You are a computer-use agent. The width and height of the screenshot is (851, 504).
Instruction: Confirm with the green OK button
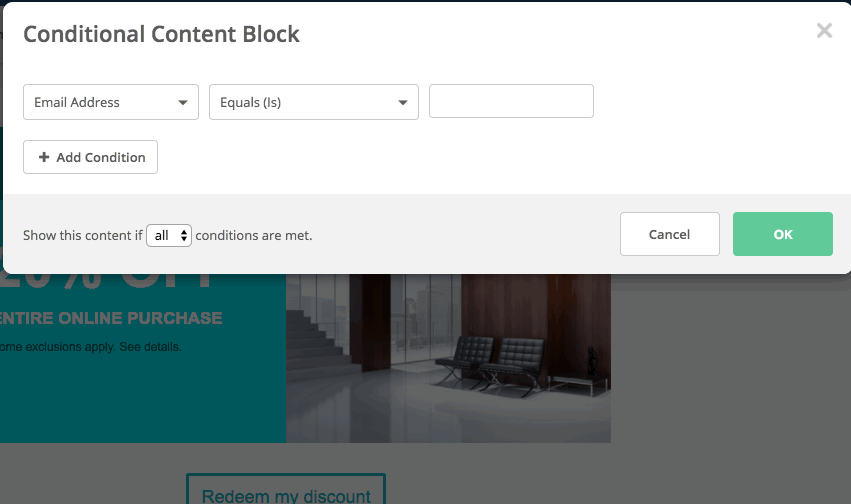pyautogui.click(x=782, y=234)
